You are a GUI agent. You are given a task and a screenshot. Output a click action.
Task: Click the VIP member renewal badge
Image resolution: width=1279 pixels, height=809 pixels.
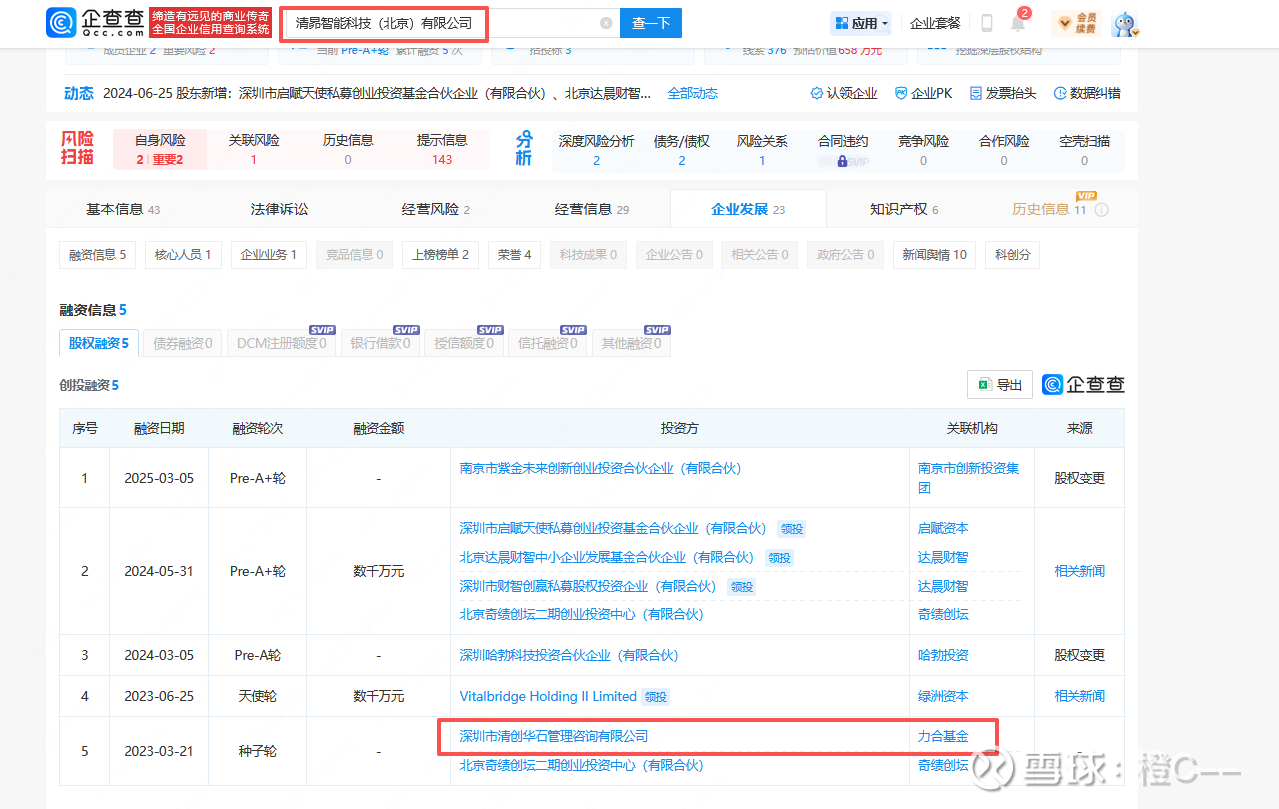1076,23
